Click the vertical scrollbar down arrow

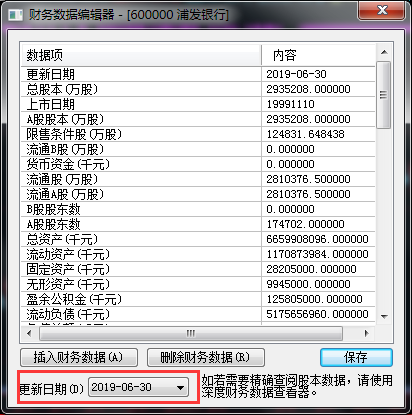point(384,316)
